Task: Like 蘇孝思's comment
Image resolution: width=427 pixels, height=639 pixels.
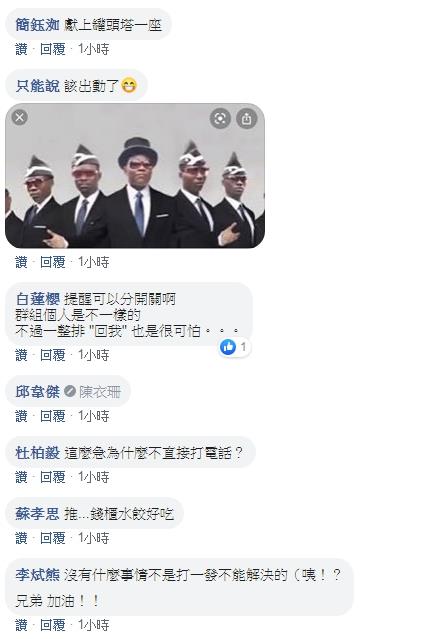Action: (21, 538)
